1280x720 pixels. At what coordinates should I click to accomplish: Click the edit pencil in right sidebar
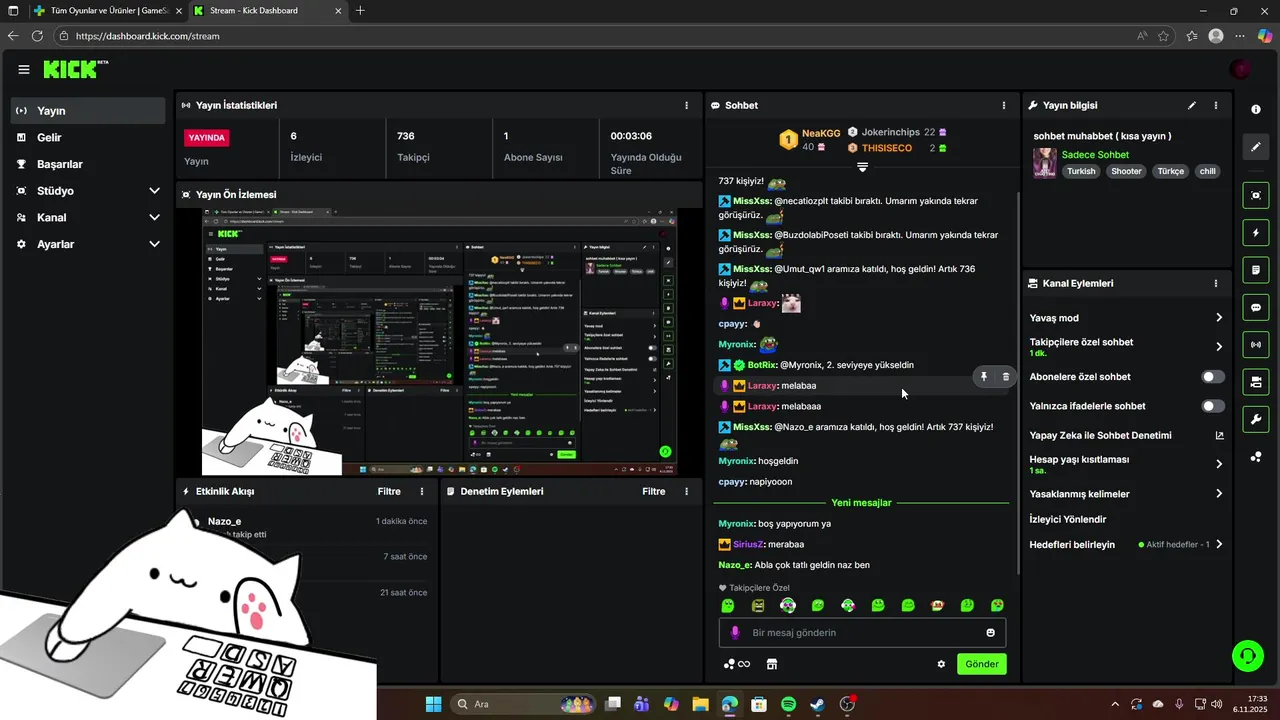1256,147
